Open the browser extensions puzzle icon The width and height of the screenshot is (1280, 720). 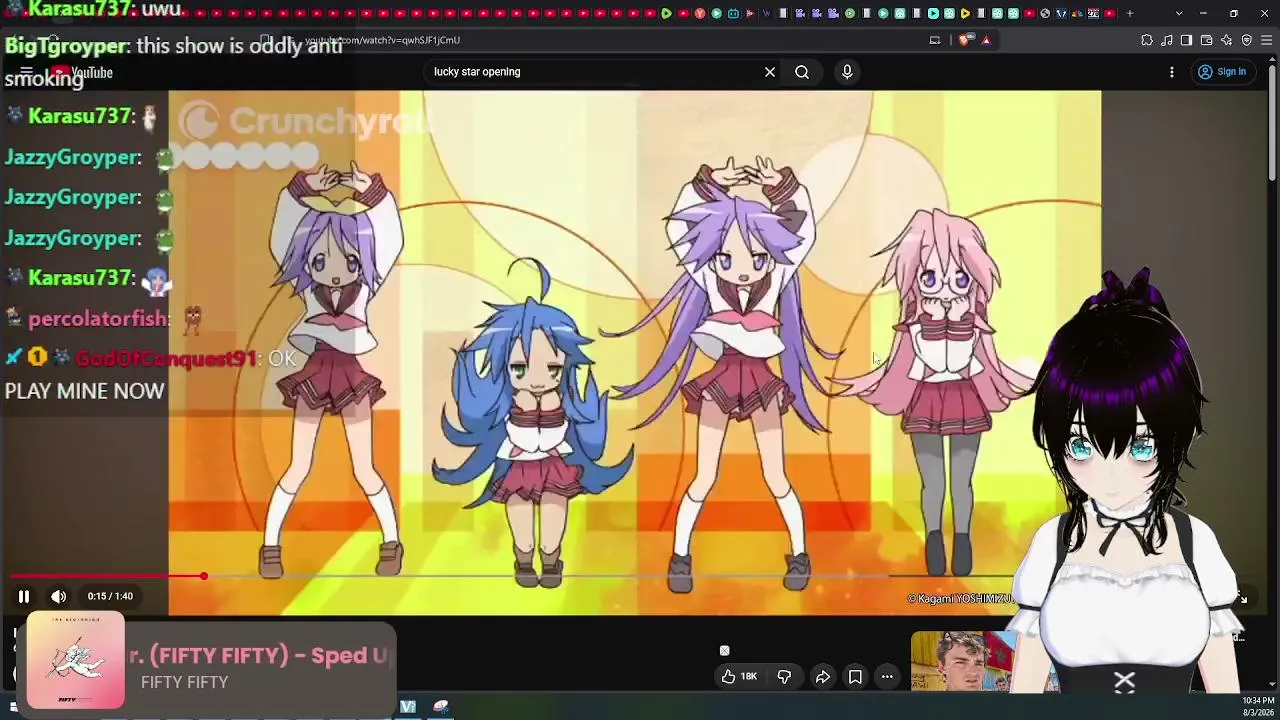(1147, 40)
